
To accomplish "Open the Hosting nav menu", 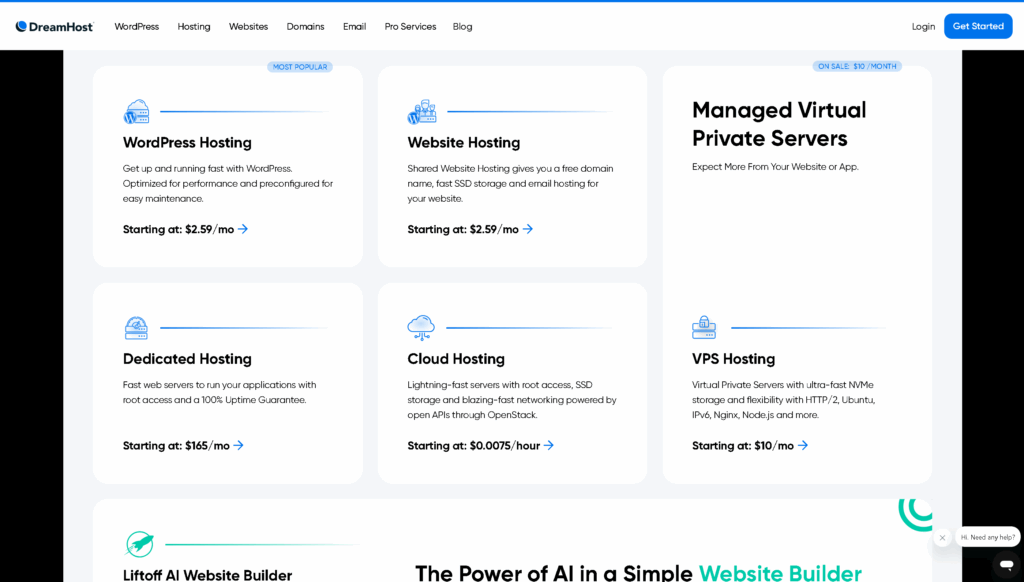I will point(194,27).
